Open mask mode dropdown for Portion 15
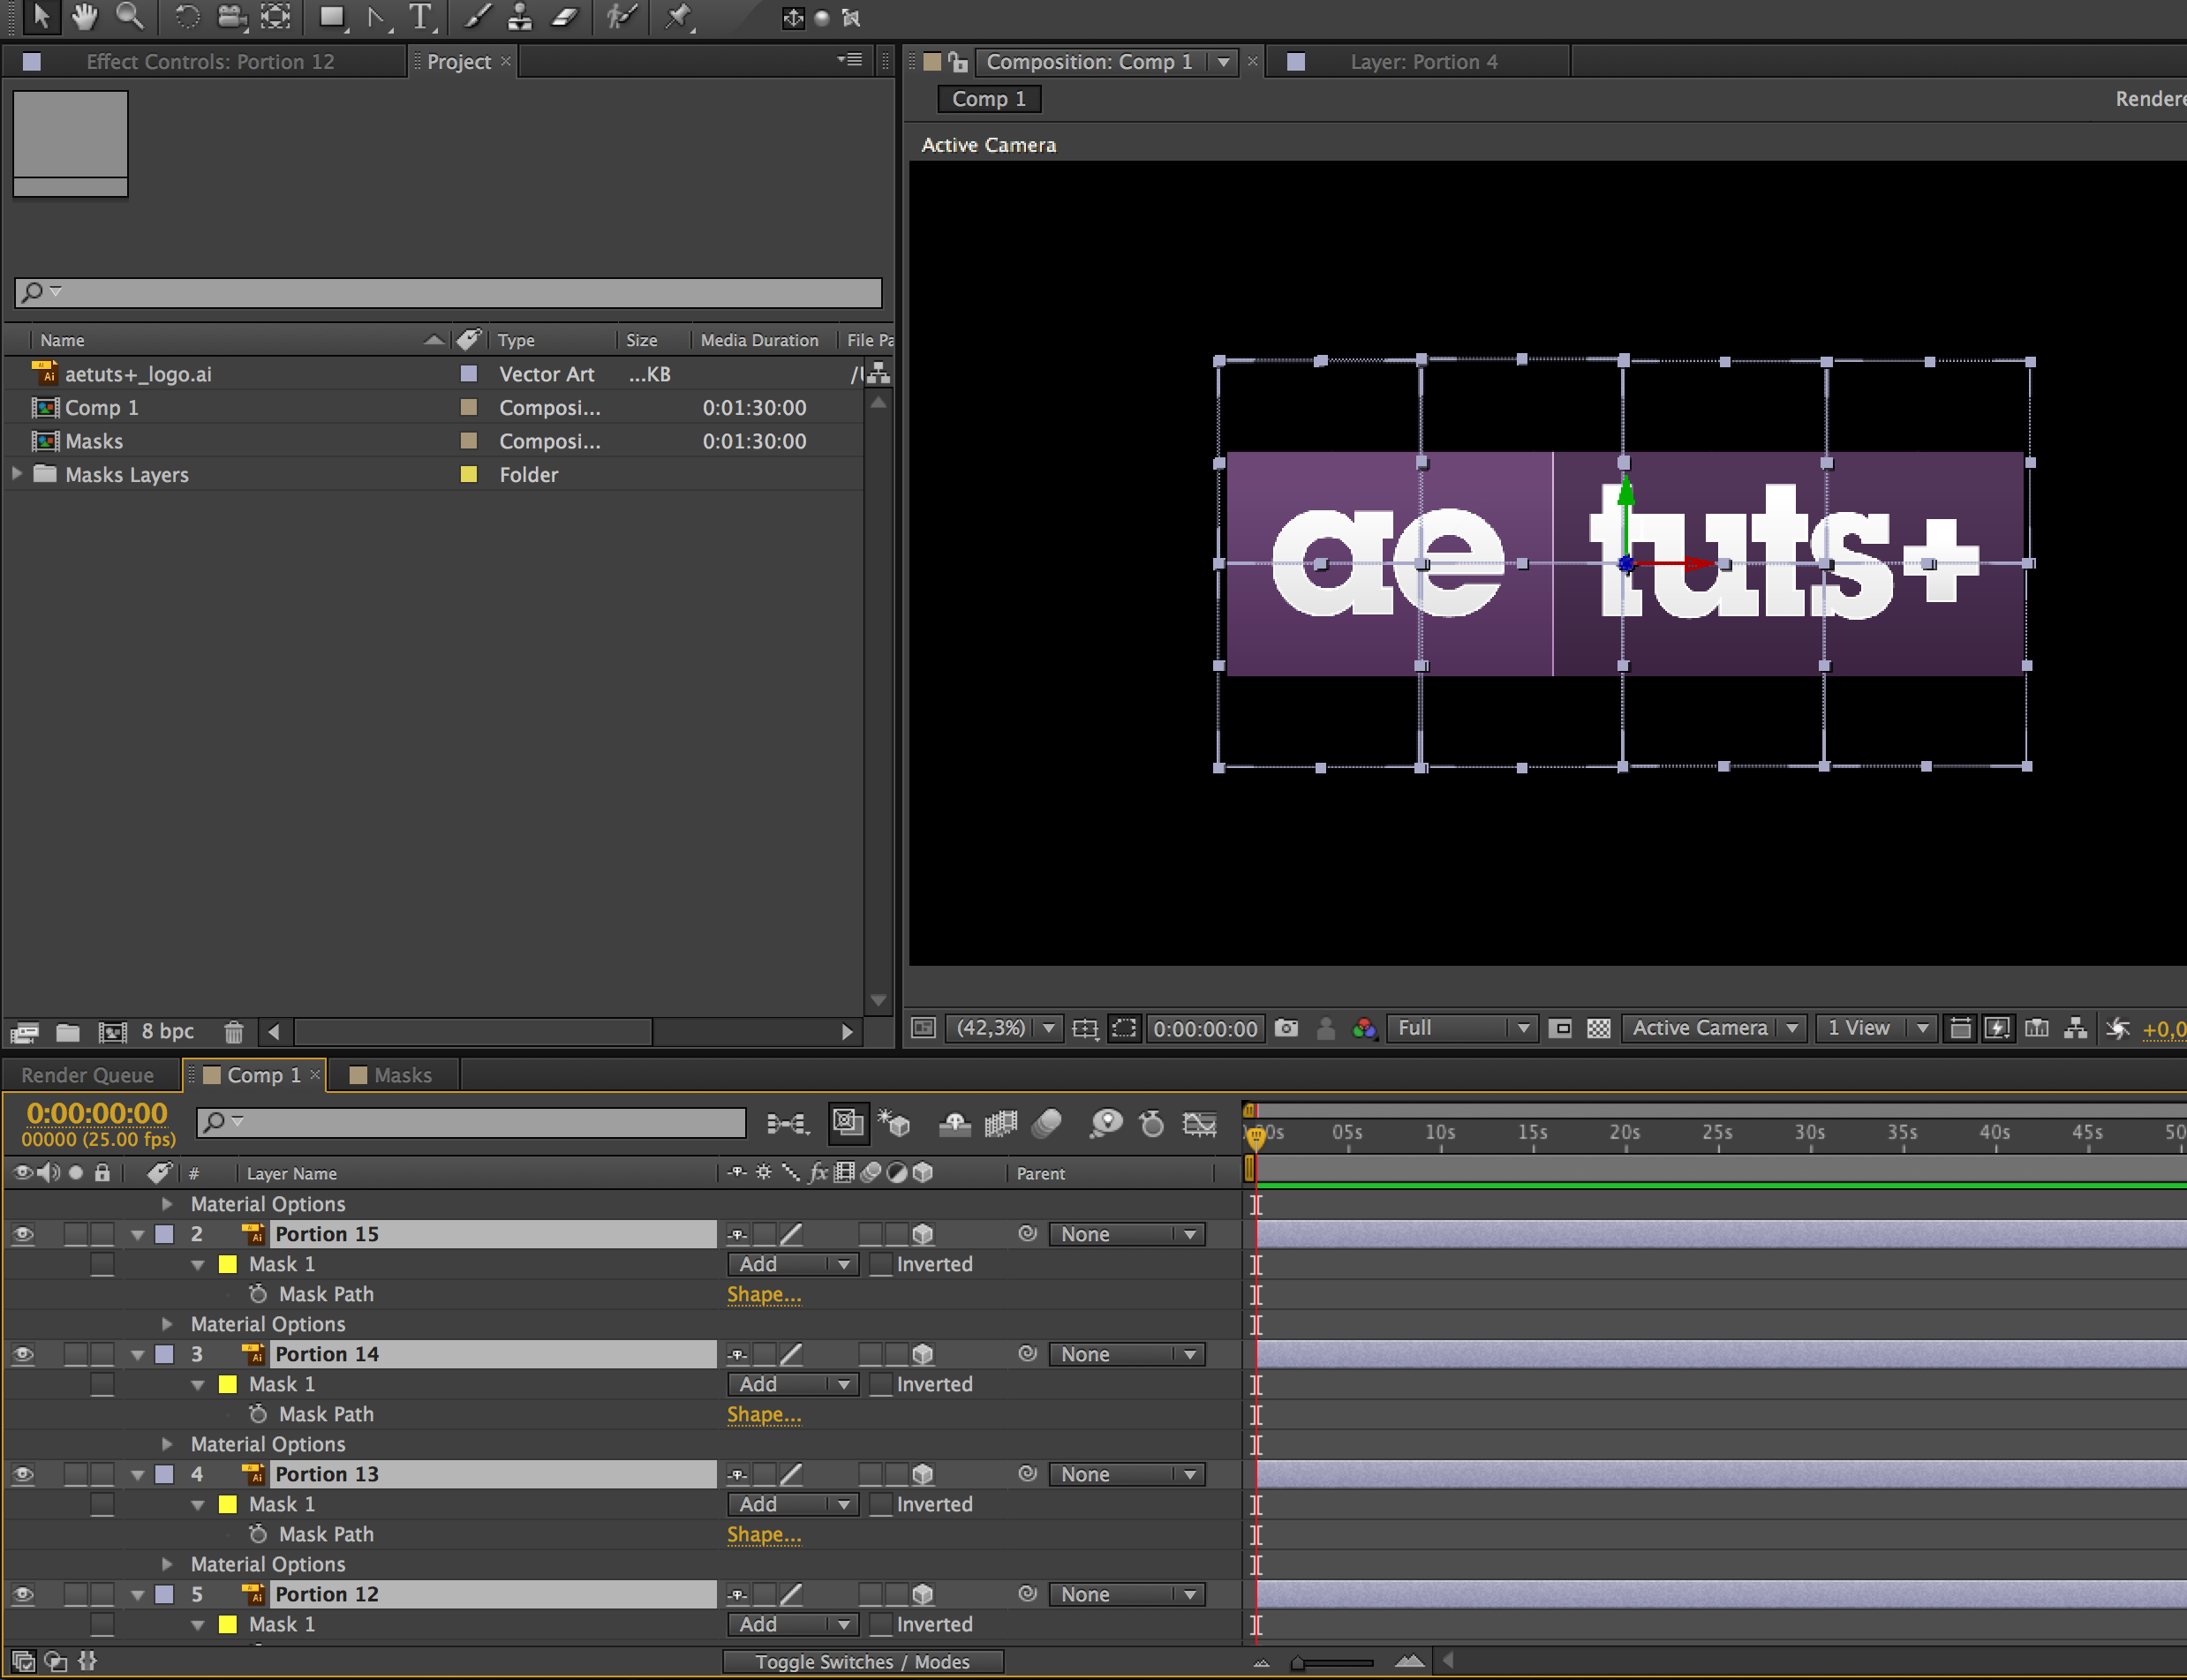The image size is (2187, 1680). pyautogui.click(x=793, y=1264)
